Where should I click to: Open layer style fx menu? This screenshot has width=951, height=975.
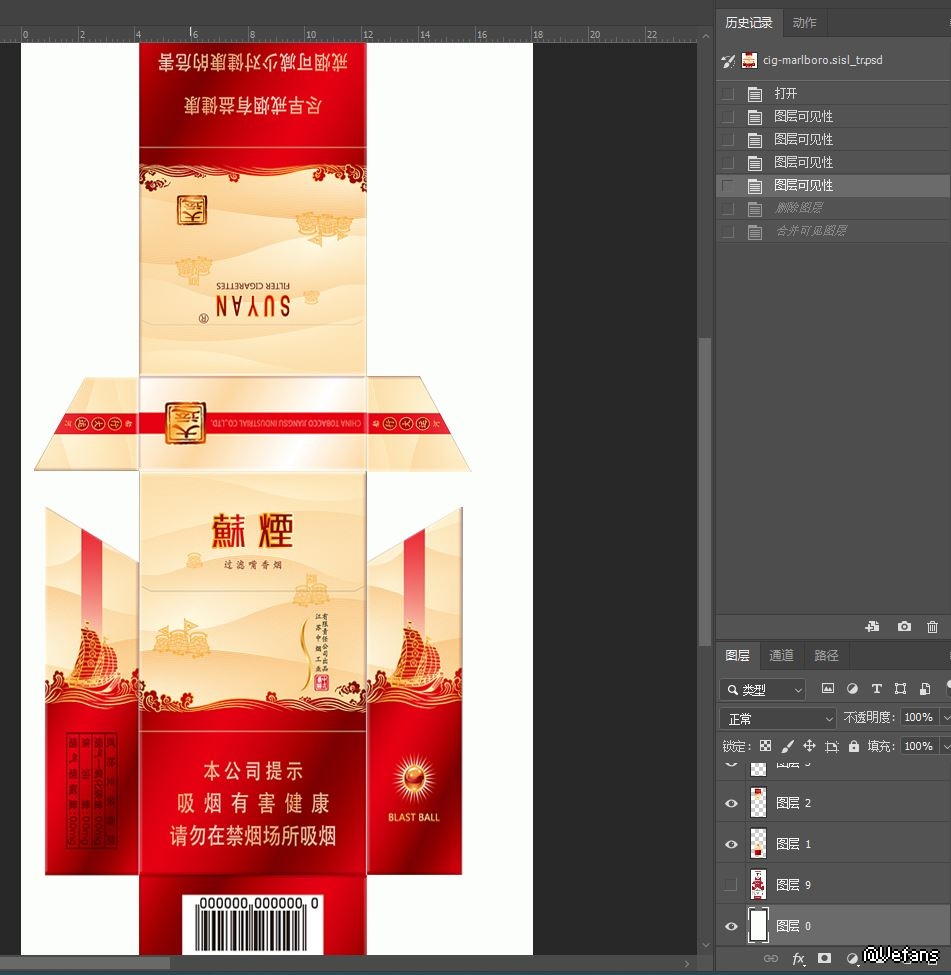(x=799, y=958)
